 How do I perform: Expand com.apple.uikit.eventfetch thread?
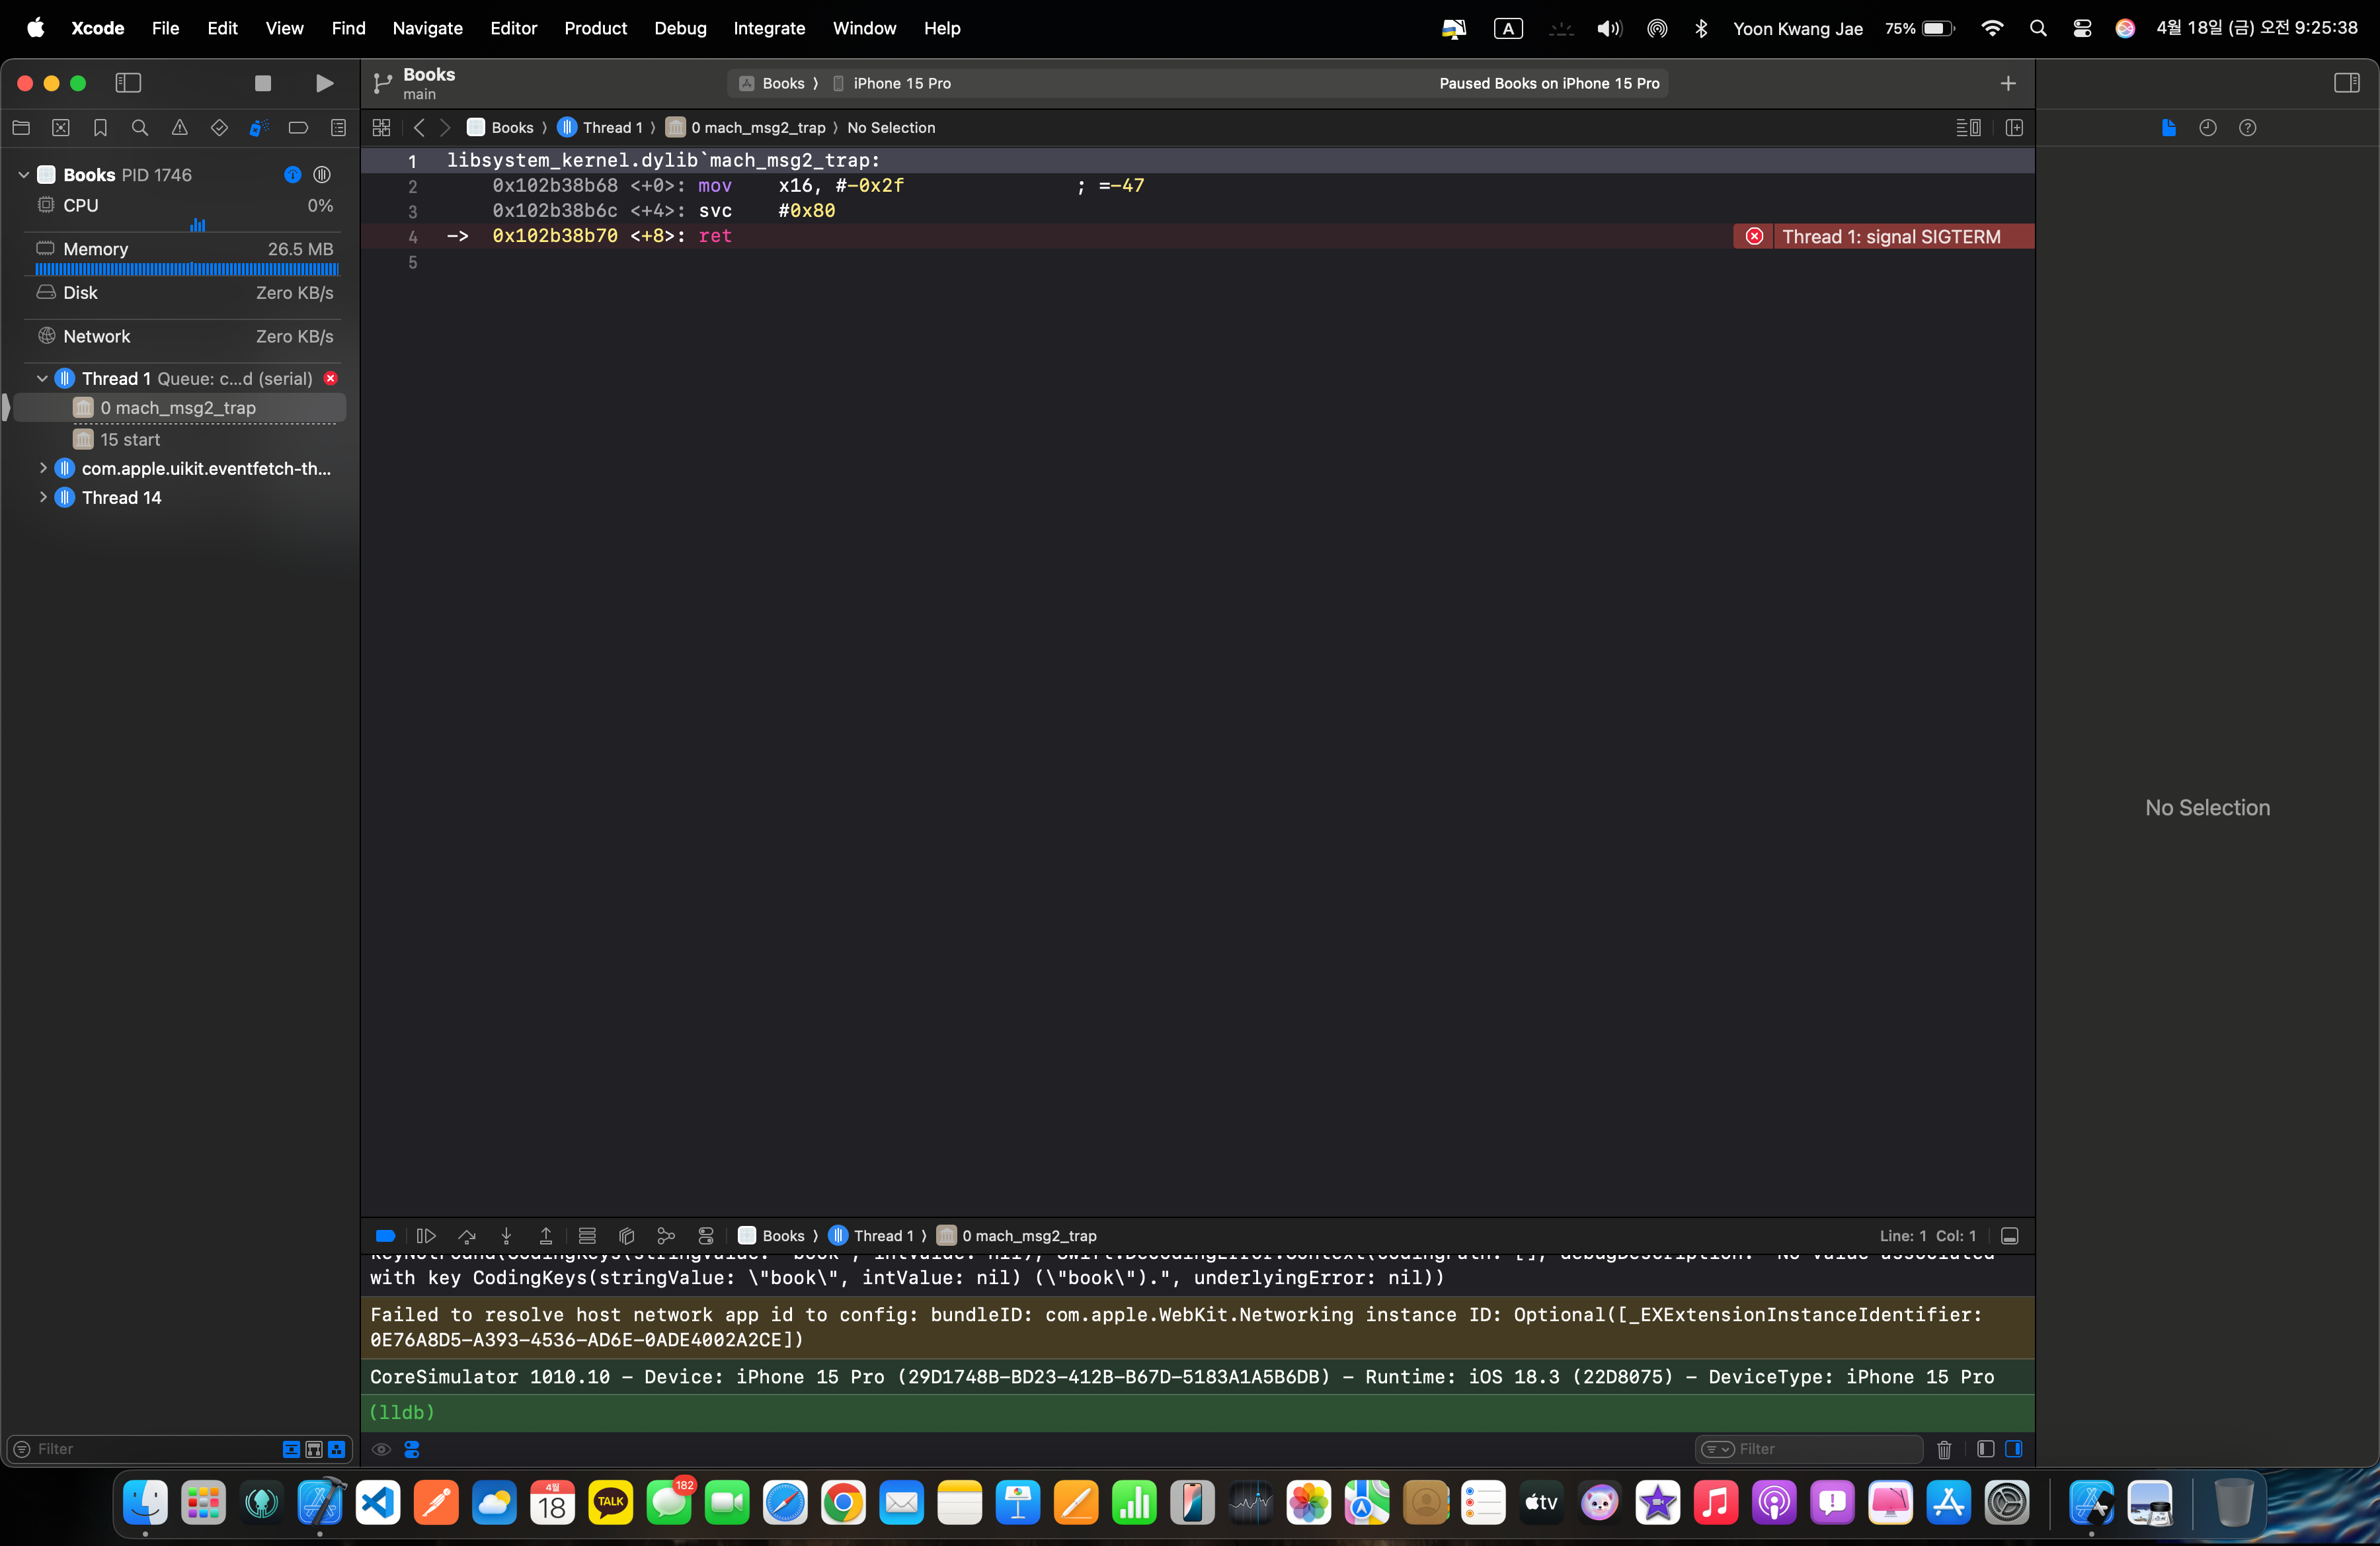[42, 468]
